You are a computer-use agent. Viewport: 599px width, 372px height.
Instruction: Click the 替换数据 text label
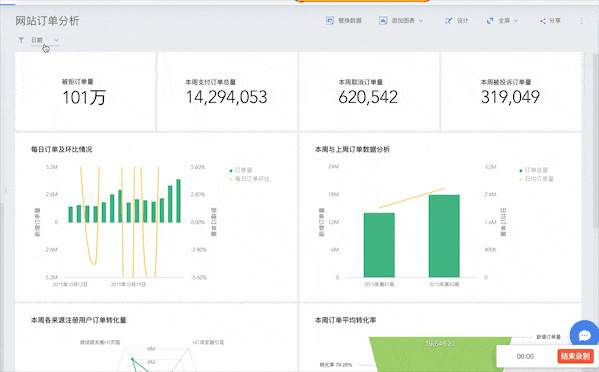(350, 21)
